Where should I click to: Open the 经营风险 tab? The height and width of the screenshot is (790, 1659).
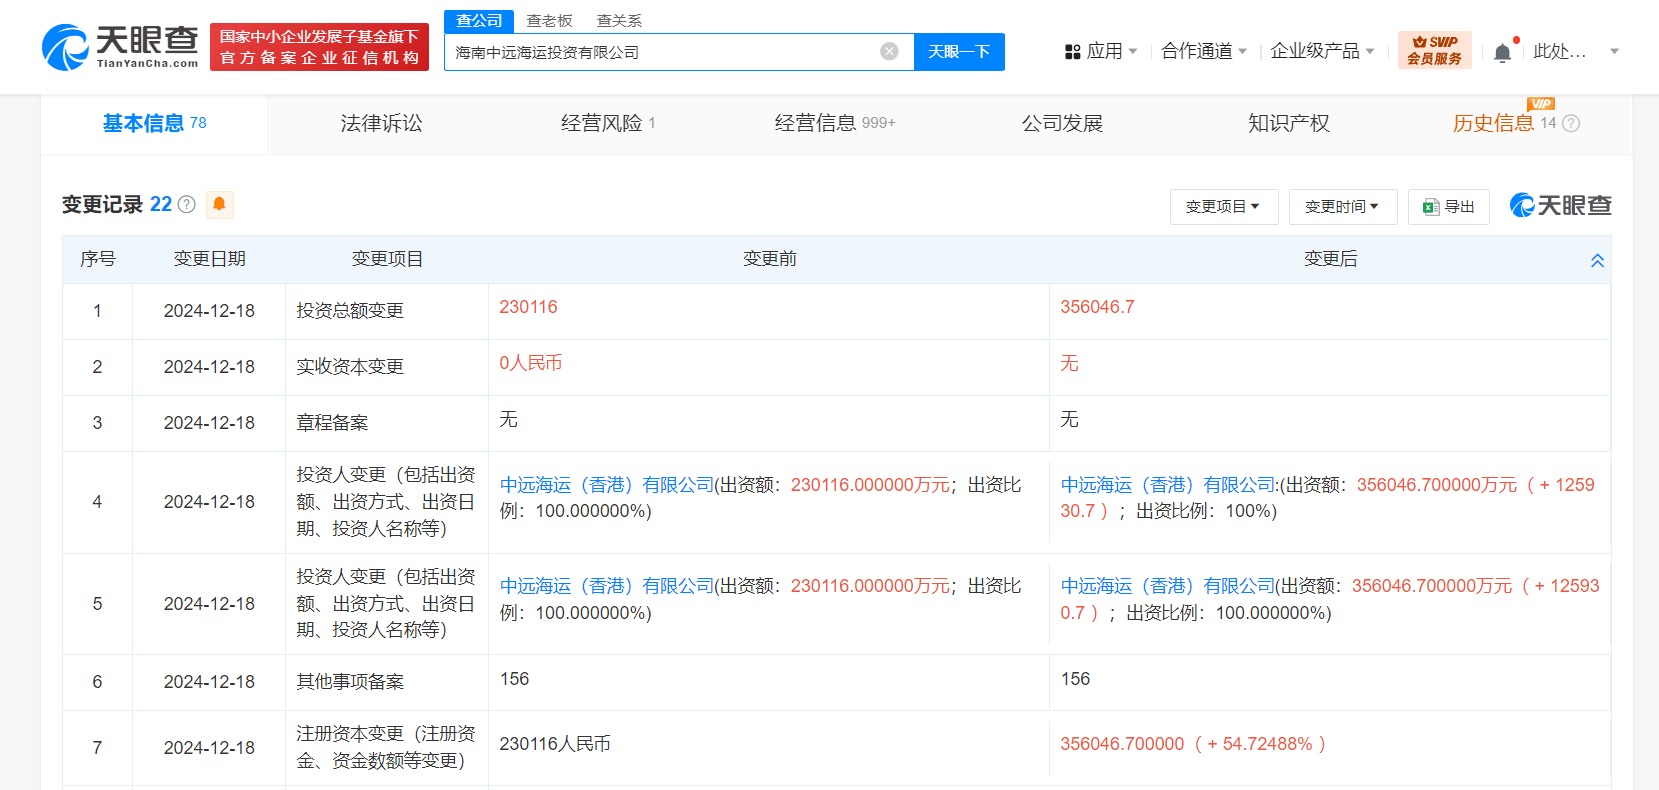[x=608, y=123]
